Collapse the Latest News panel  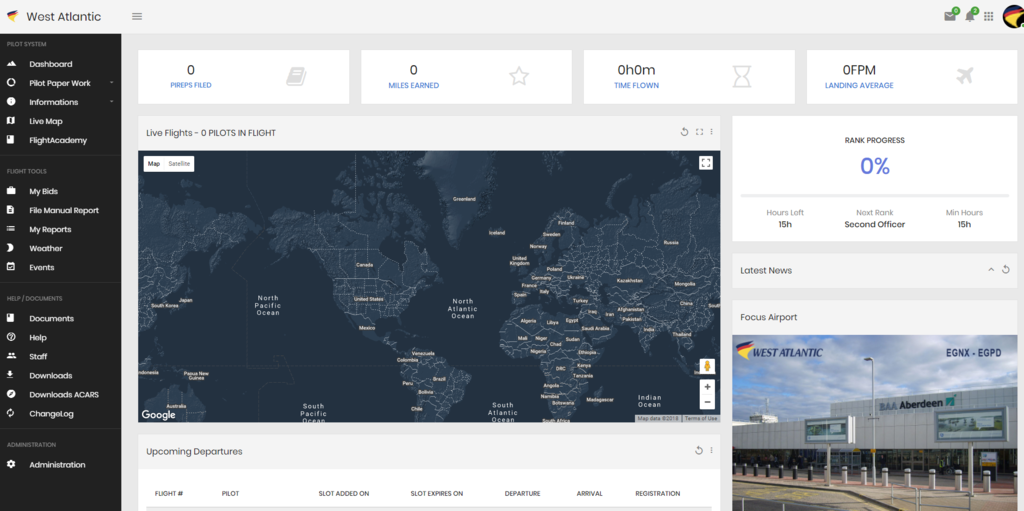(x=991, y=270)
